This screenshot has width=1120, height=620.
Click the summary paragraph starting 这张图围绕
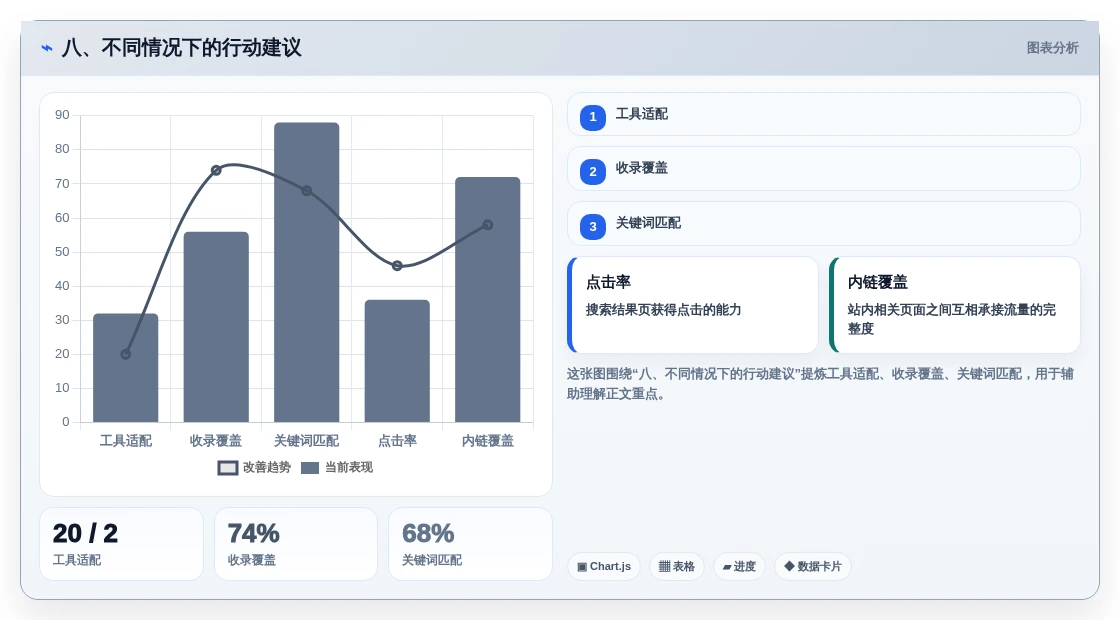point(820,384)
